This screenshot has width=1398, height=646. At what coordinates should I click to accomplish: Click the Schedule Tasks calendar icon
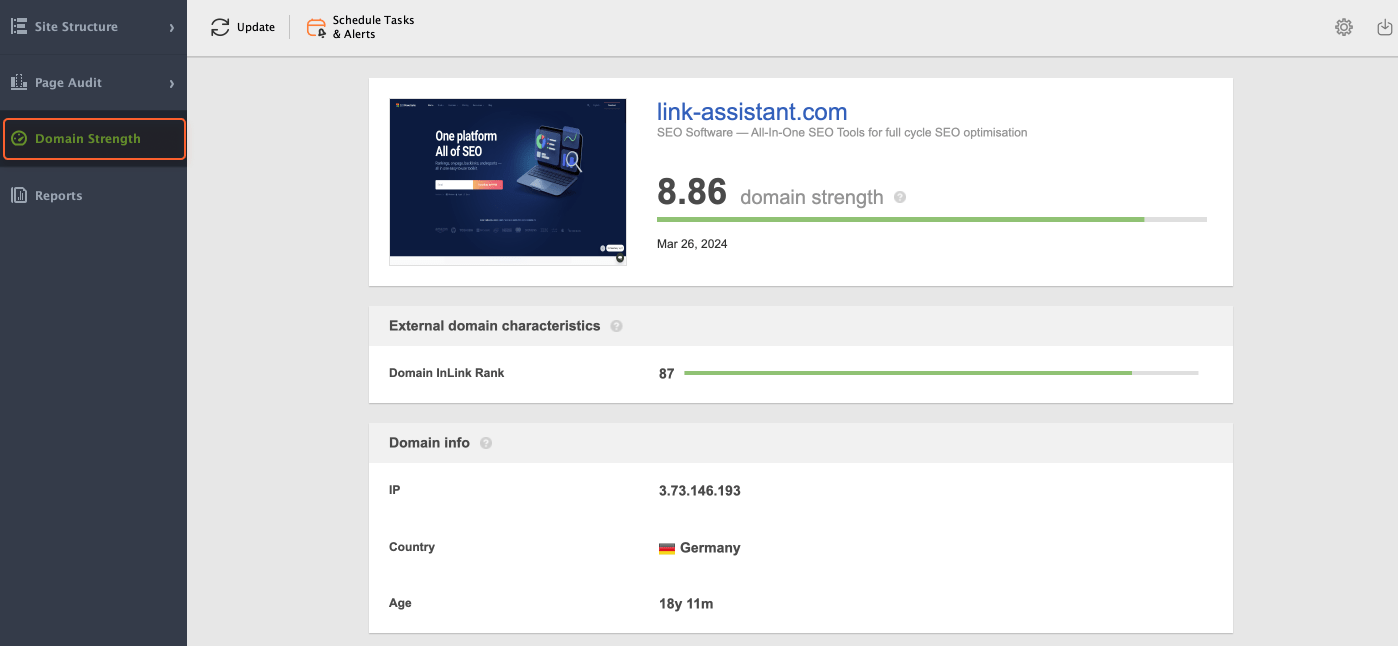pos(316,27)
